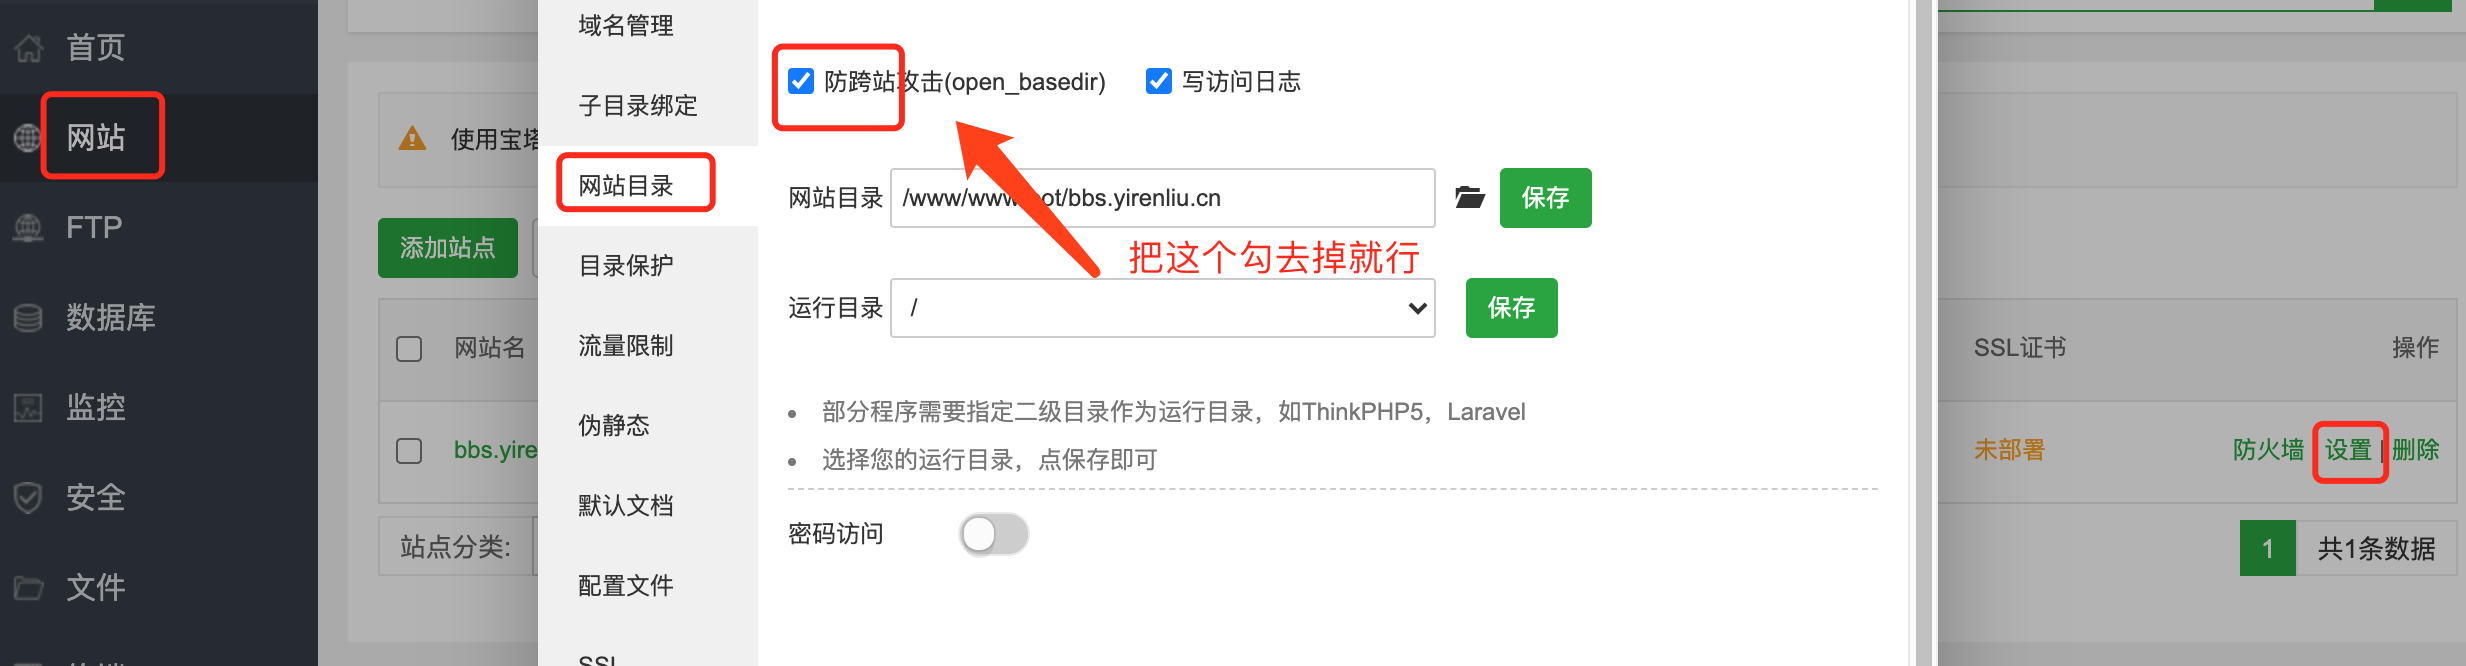This screenshot has width=2466, height=666.
Task: Open folder browser next to site directory field
Action: [1469, 197]
